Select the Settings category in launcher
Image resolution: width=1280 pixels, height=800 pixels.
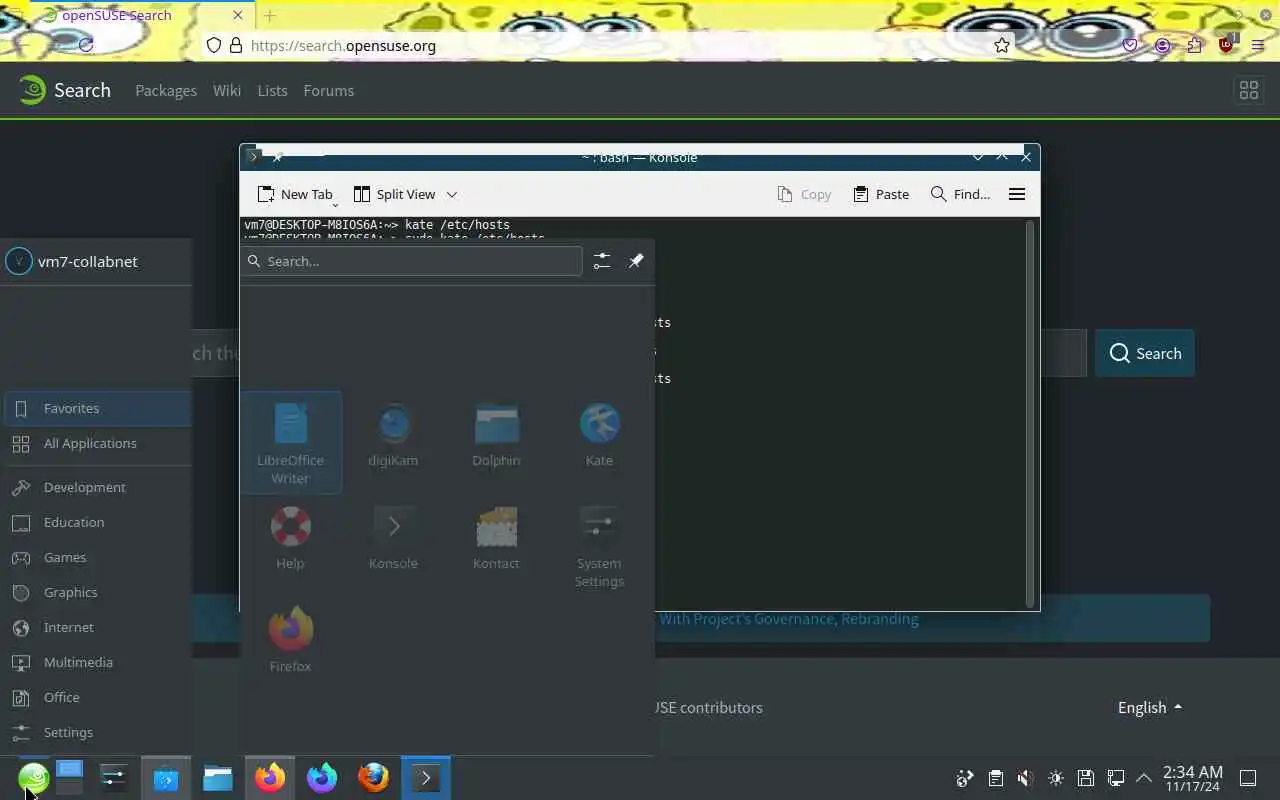tap(97, 732)
